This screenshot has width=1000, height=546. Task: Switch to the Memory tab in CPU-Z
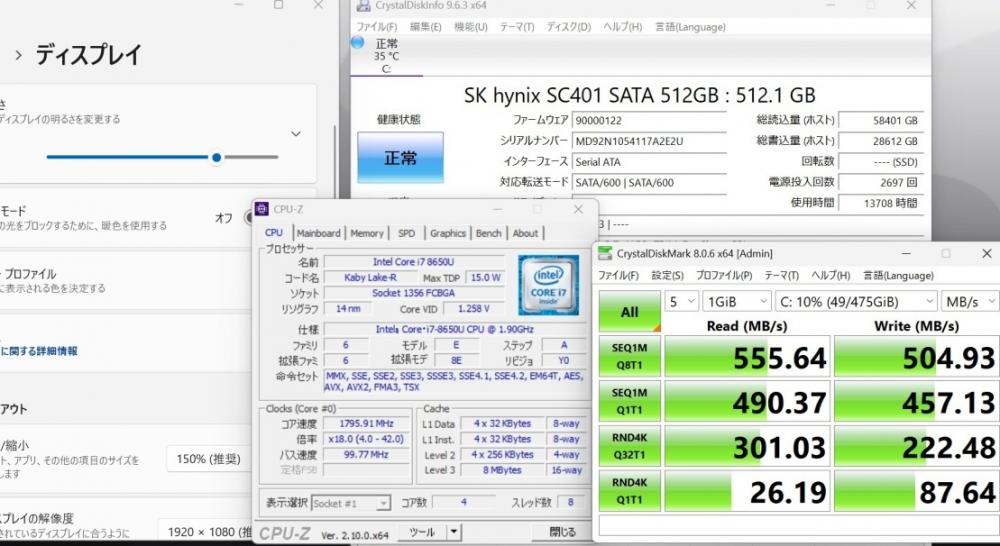click(367, 233)
